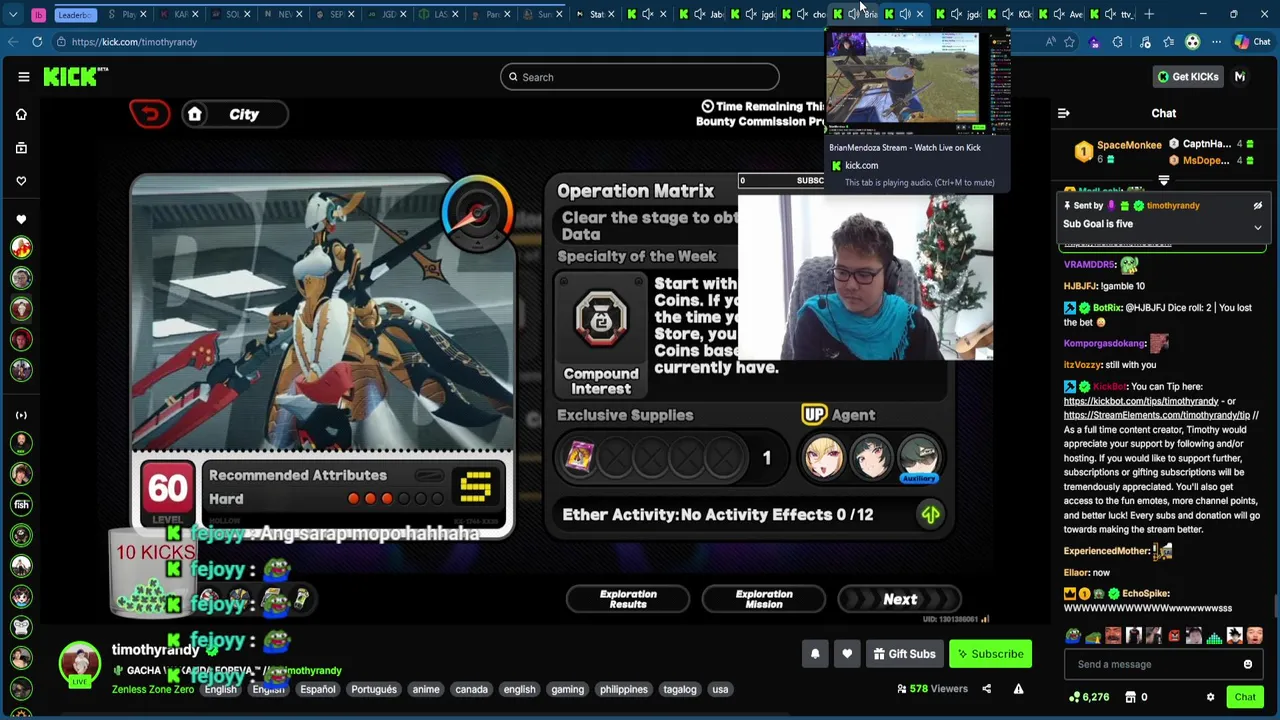Open sidebar filled heart icon

[21, 220]
